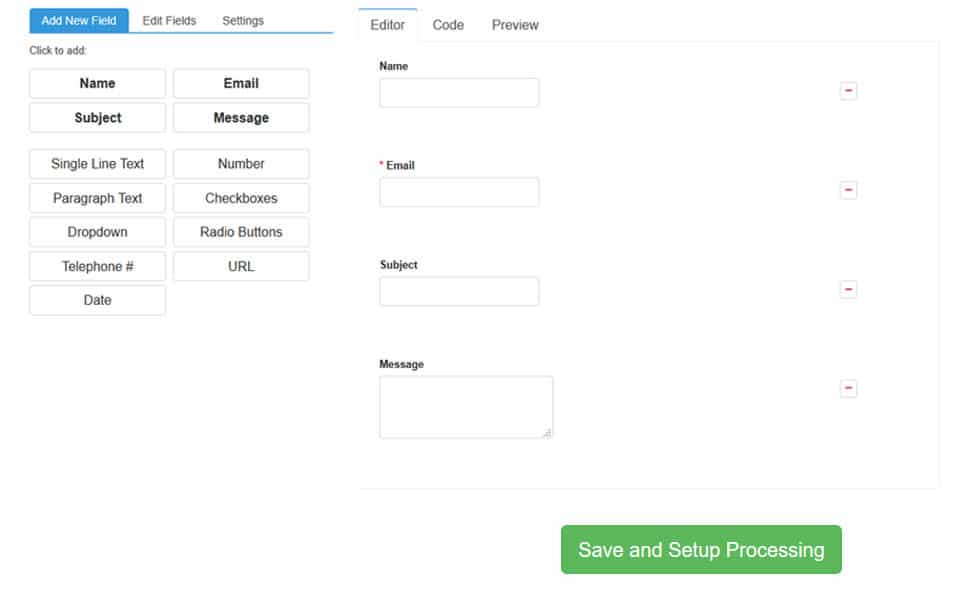This screenshot has height=600, width=954.
Task: Remove the Email field with its minus icon
Action: pyautogui.click(x=848, y=190)
